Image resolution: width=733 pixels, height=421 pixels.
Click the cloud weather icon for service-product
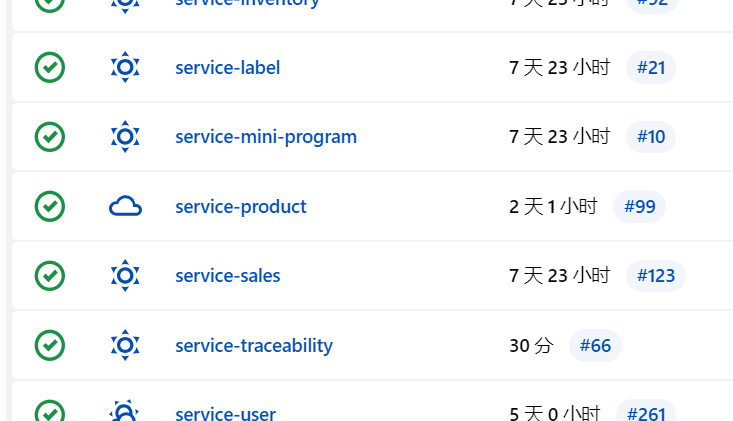point(125,206)
